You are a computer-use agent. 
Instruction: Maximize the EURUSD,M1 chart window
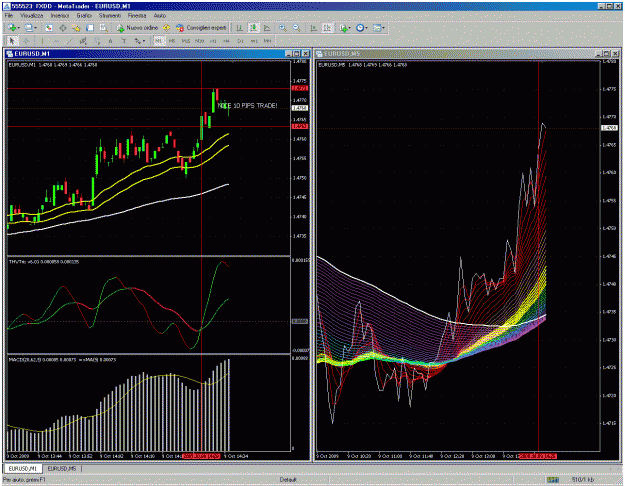(x=297, y=53)
